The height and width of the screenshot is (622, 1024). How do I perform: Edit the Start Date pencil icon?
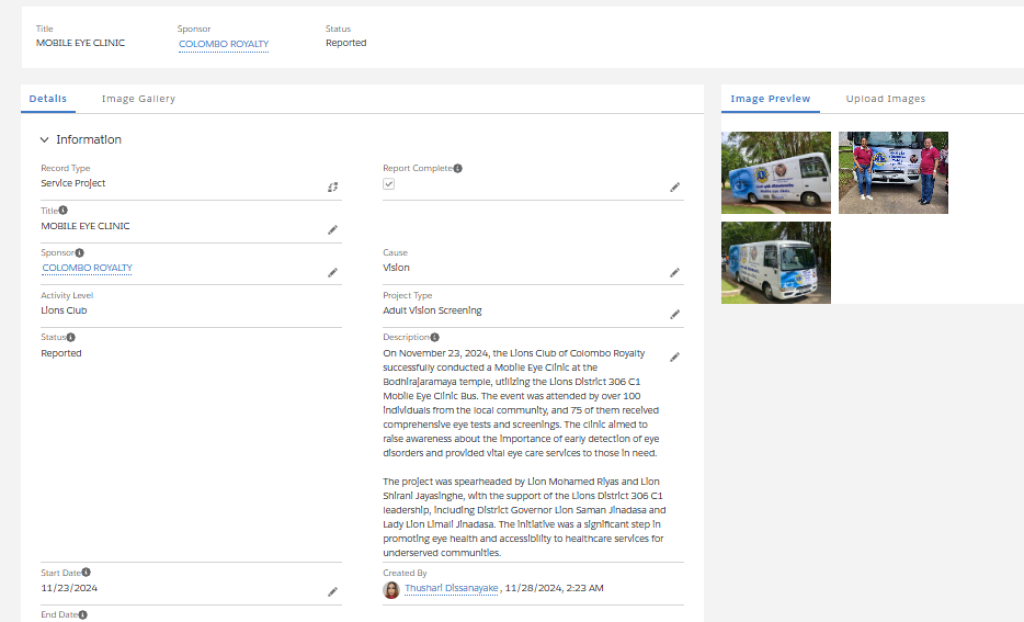click(332, 592)
